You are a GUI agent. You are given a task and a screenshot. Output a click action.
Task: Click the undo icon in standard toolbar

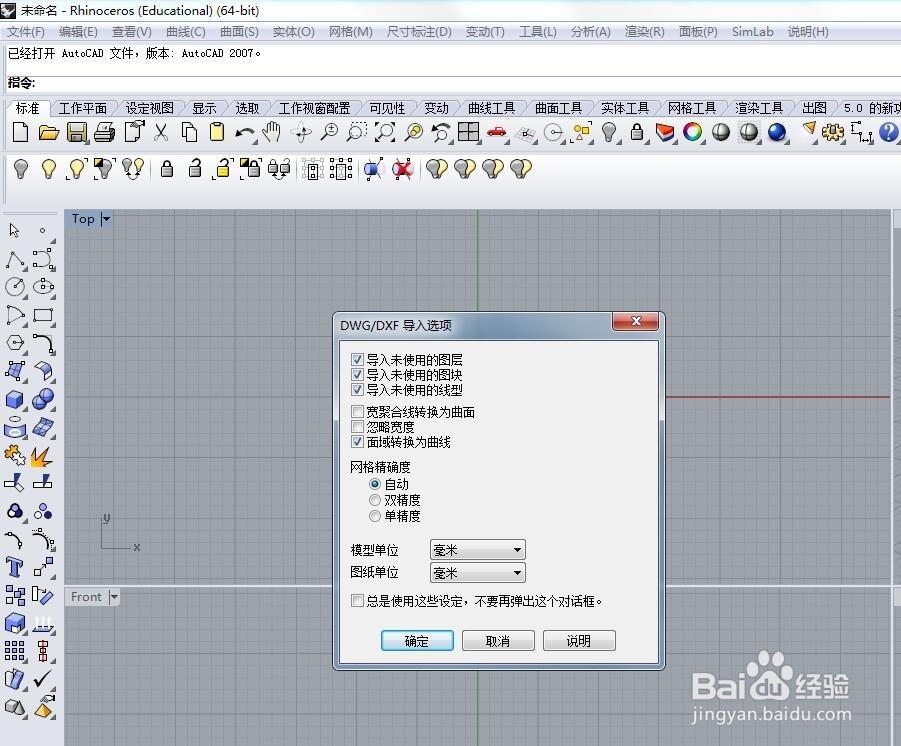click(x=243, y=131)
